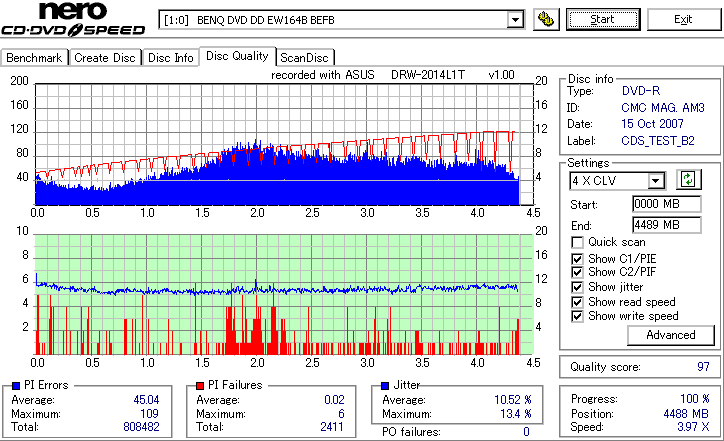
Task: Enable the Quick scan checkbox
Action: click(x=577, y=242)
